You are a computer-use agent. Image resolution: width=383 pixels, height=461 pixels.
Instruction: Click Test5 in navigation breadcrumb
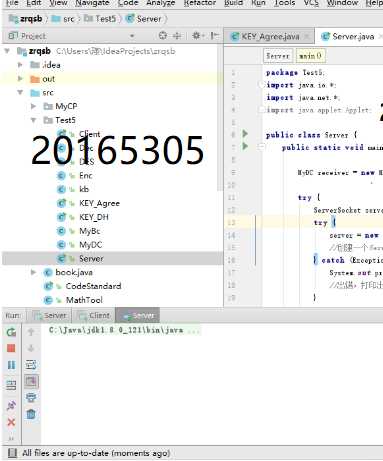point(100,19)
